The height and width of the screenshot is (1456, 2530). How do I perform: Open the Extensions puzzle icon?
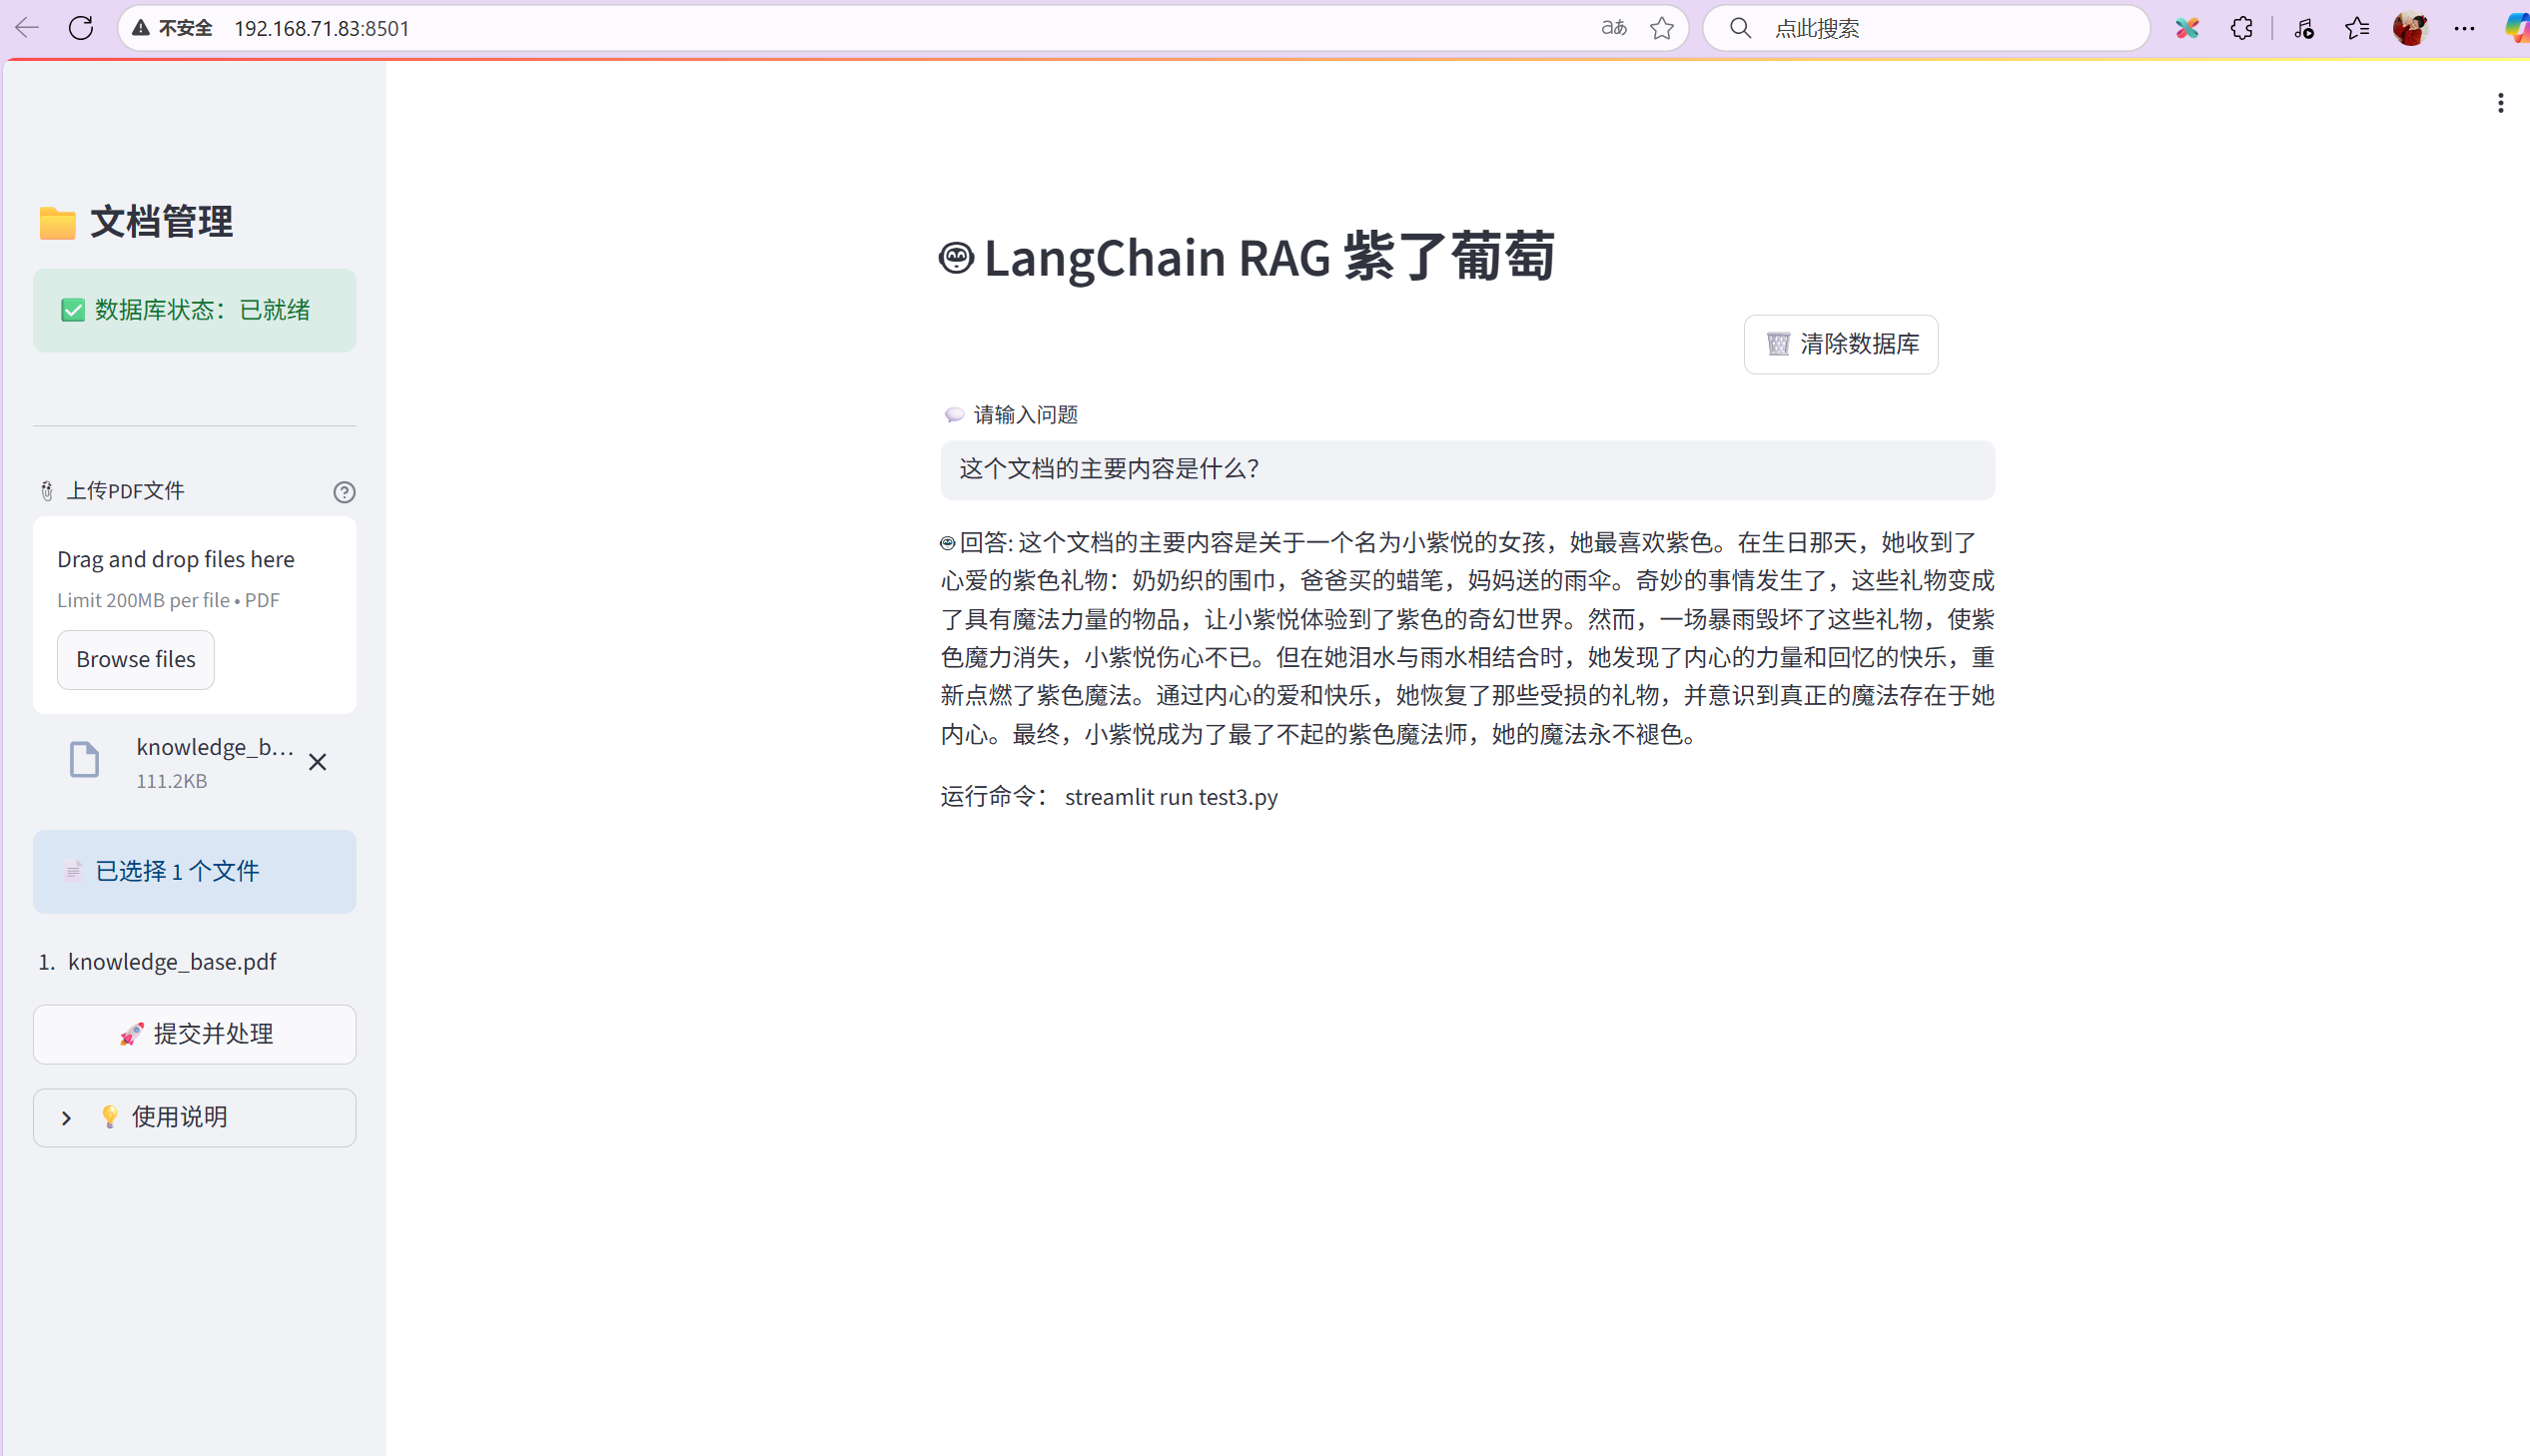pos(2242,28)
